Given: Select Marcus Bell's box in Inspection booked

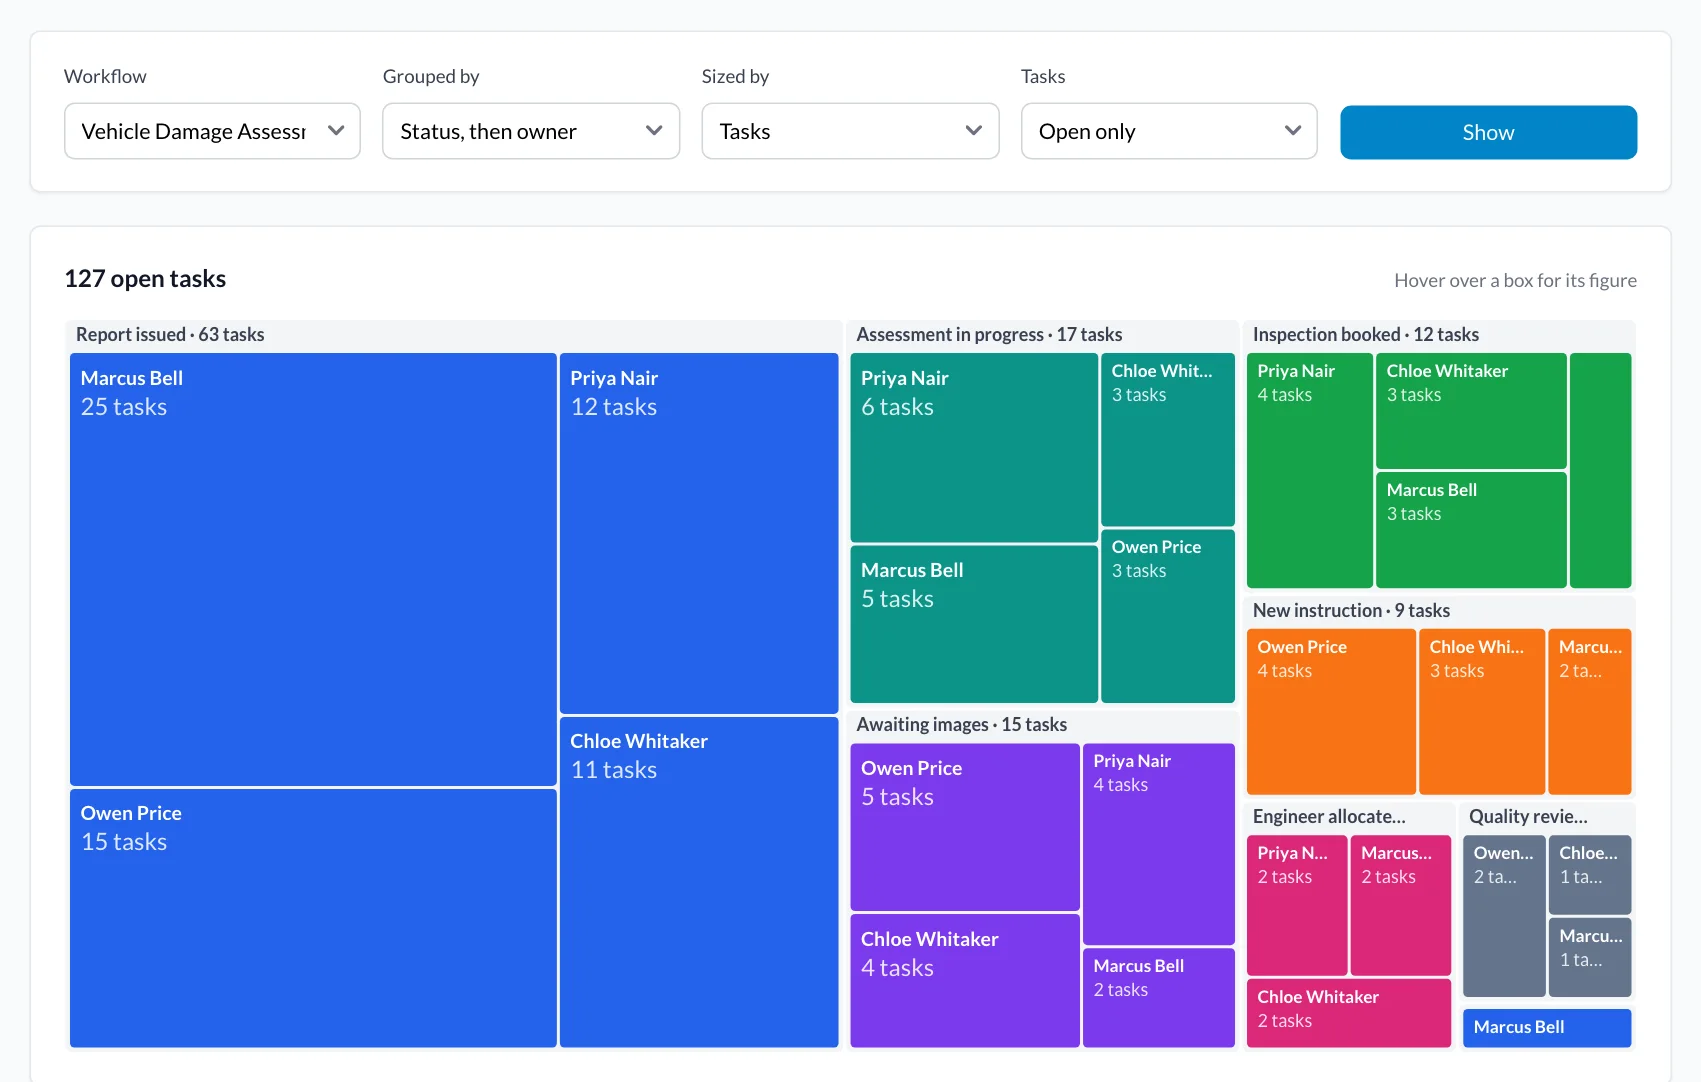Looking at the screenshot, I should tap(1471, 530).
